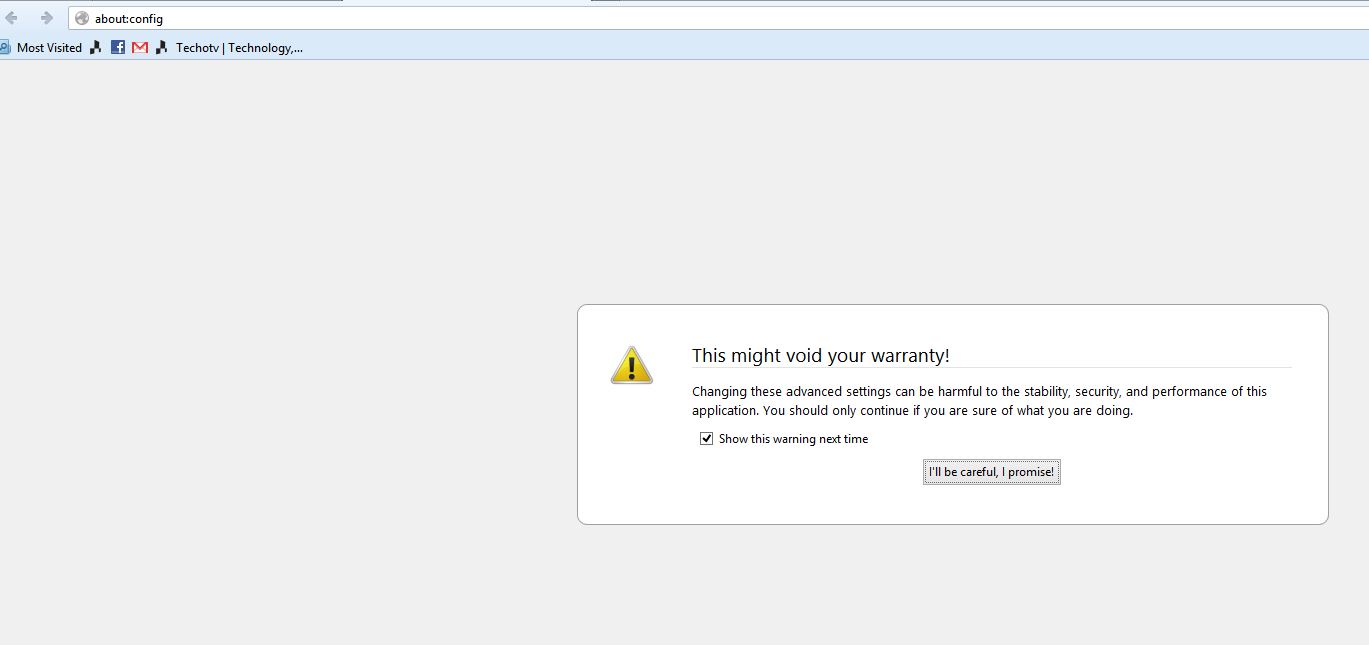The height and width of the screenshot is (645, 1369).
Task: Click the globe site identity icon
Action: [x=82, y=18]
